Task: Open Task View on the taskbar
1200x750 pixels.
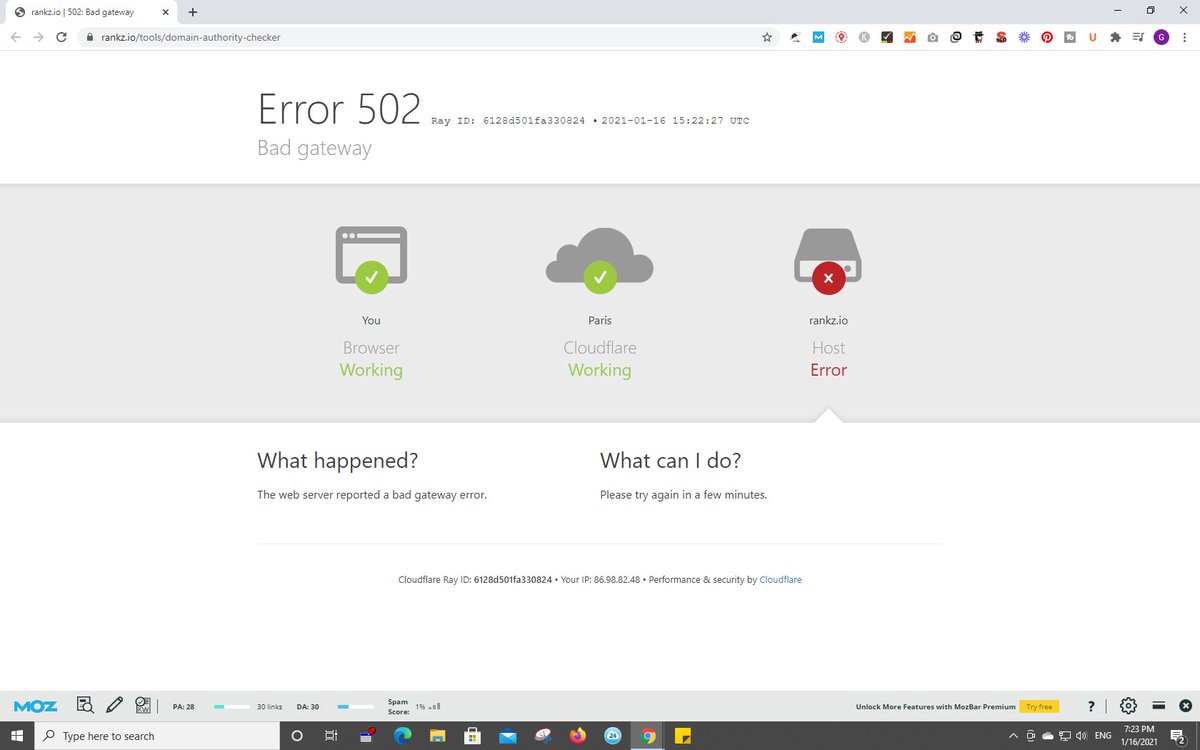Action: (x=330, y=736)
